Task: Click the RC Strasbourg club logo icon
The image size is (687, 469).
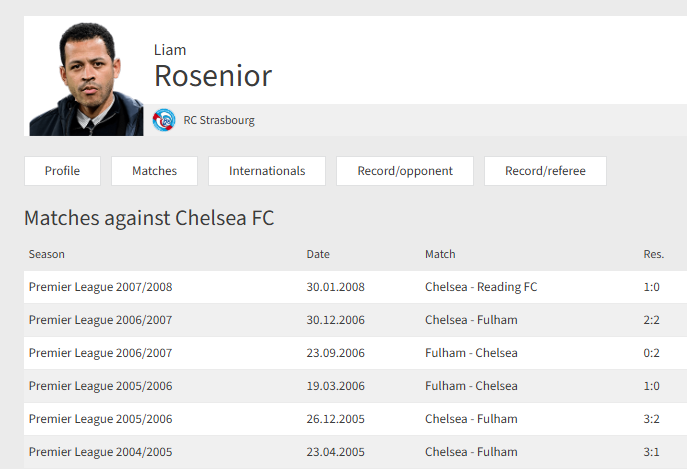Action: tap(164, 120)
